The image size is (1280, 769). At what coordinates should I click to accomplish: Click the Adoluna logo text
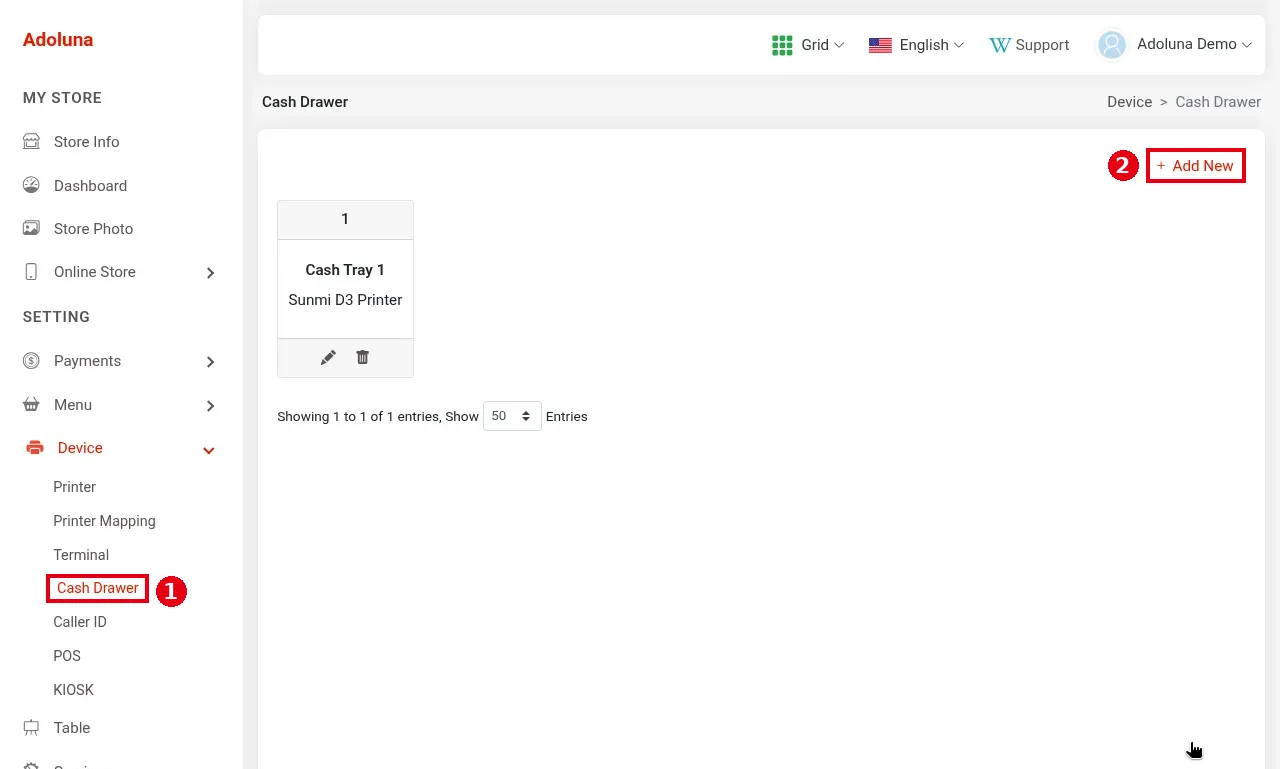pyautogui.click(x=58, y=40)
